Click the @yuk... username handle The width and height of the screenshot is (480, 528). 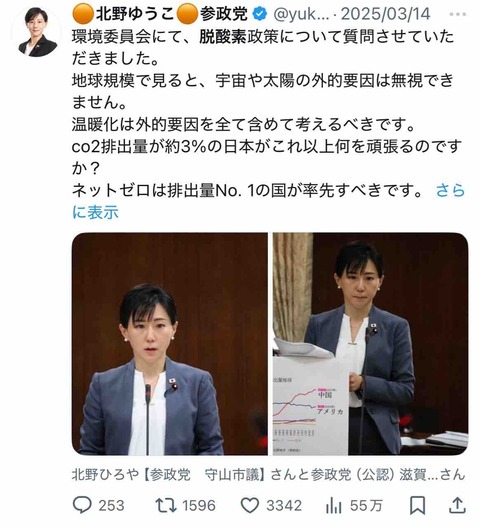(x=301, y=14)
